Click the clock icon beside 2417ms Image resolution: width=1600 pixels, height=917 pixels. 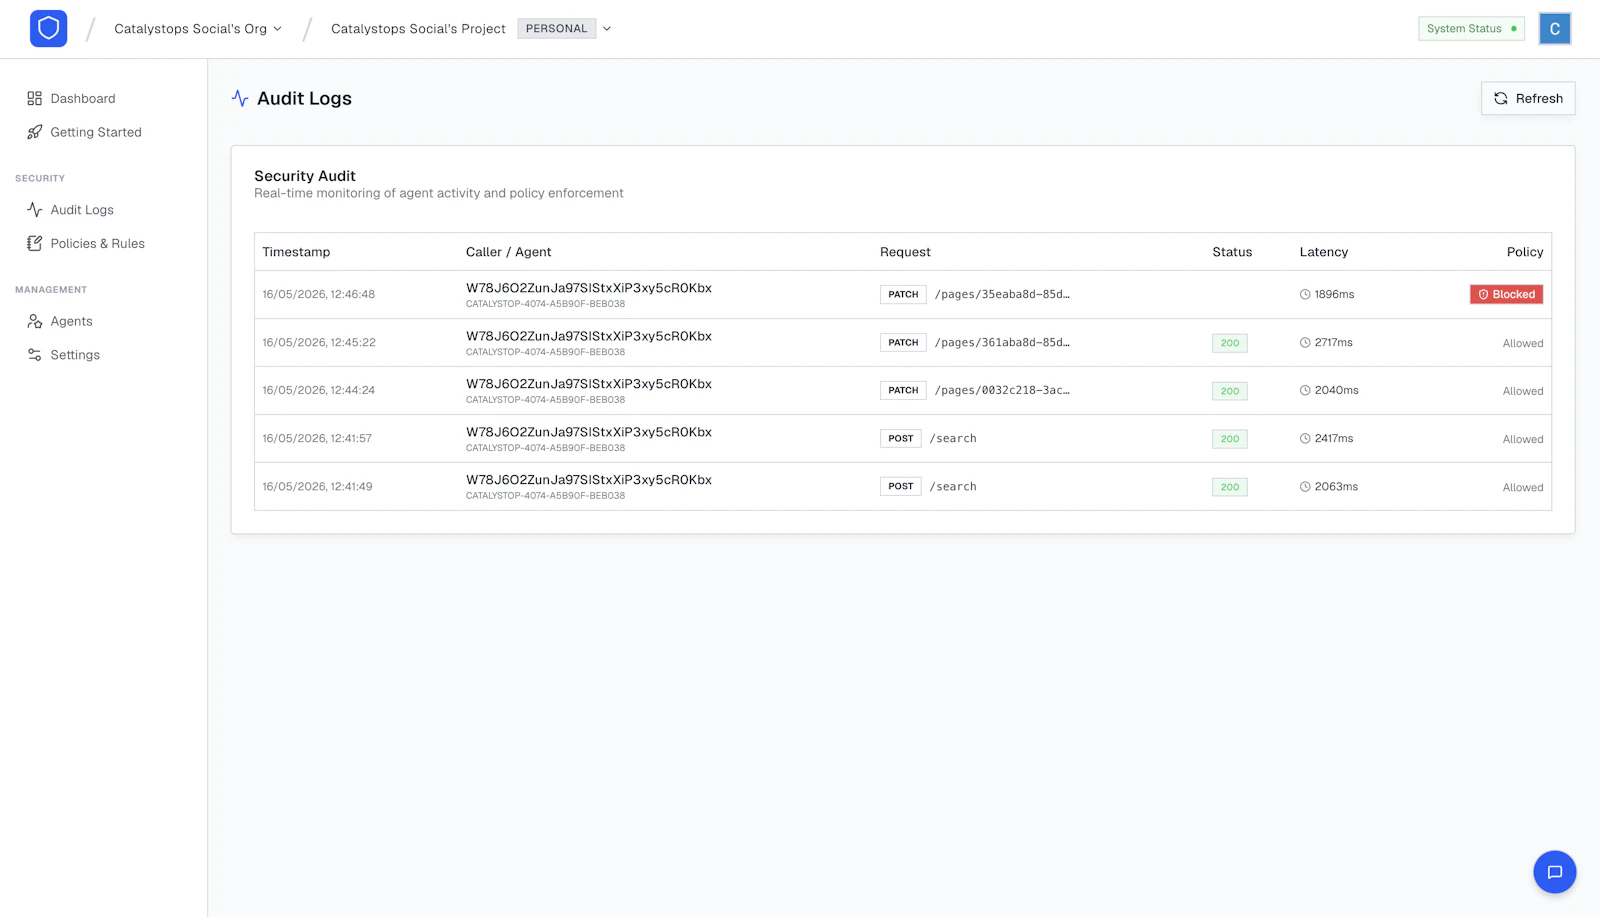1305,439
